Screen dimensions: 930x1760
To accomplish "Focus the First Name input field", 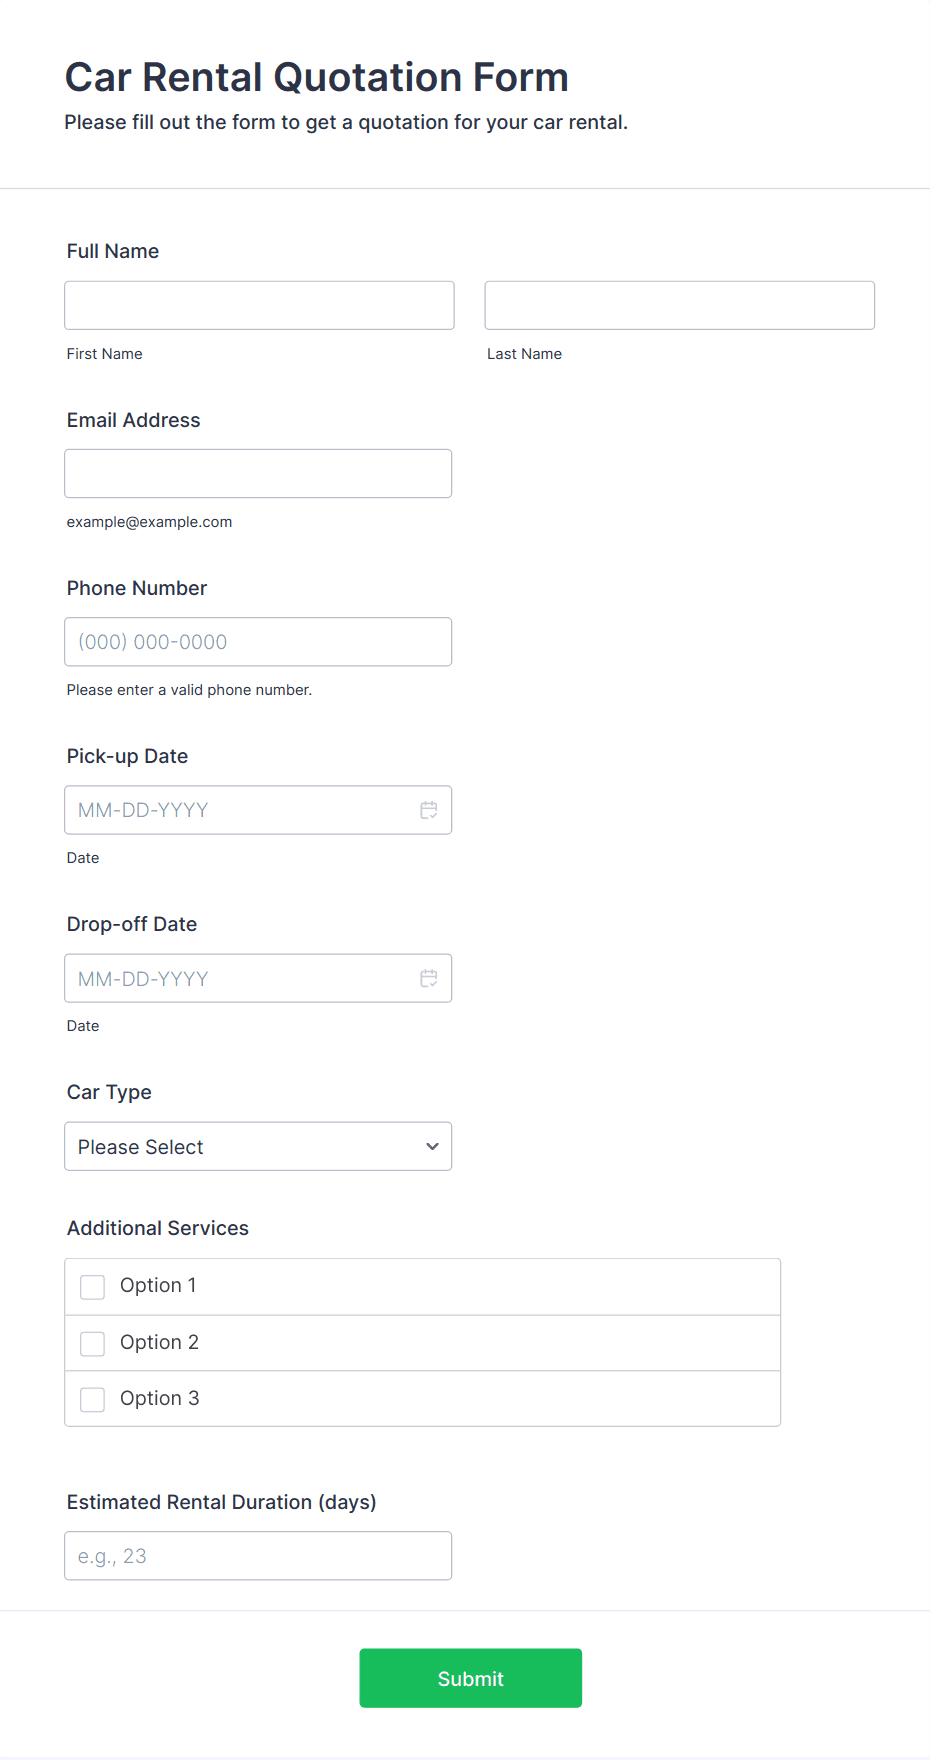I will click(259, 305).
